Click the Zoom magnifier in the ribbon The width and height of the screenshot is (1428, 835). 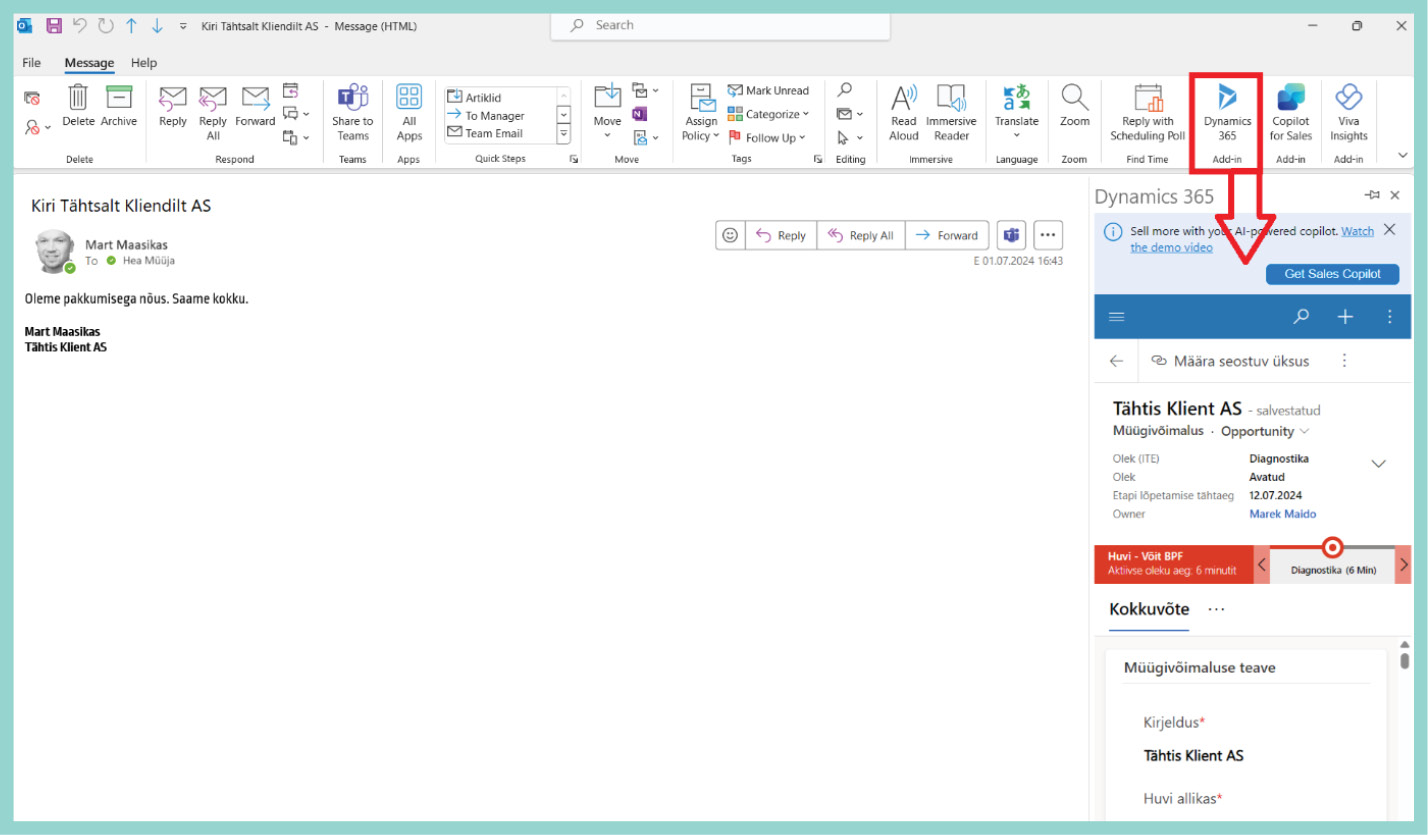[1075, 97]
